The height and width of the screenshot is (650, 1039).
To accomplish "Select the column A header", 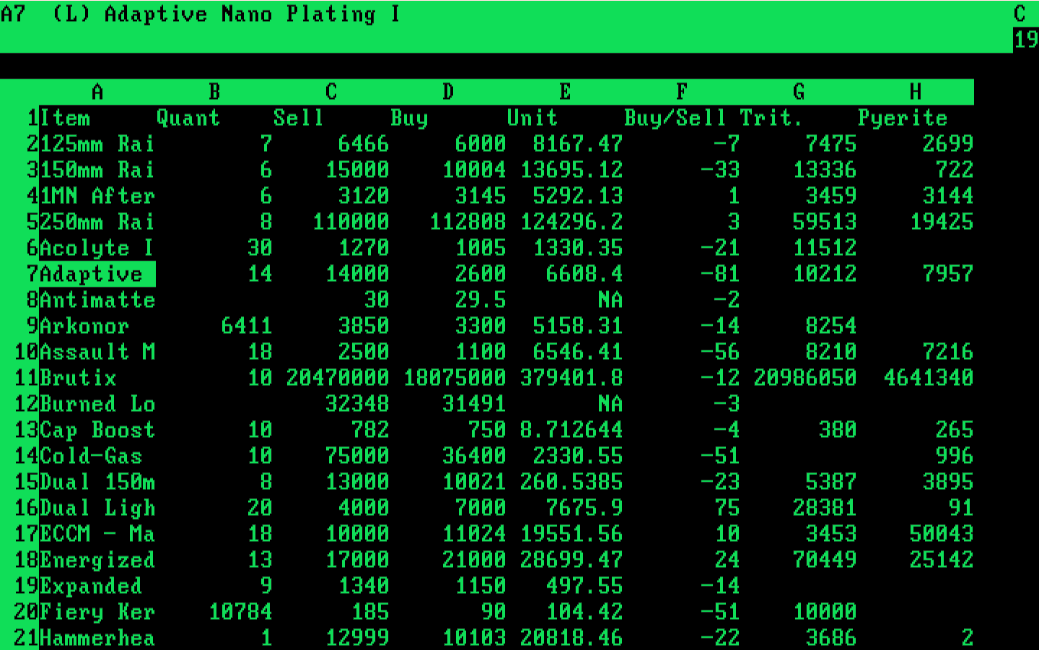I will coord(97,92).
